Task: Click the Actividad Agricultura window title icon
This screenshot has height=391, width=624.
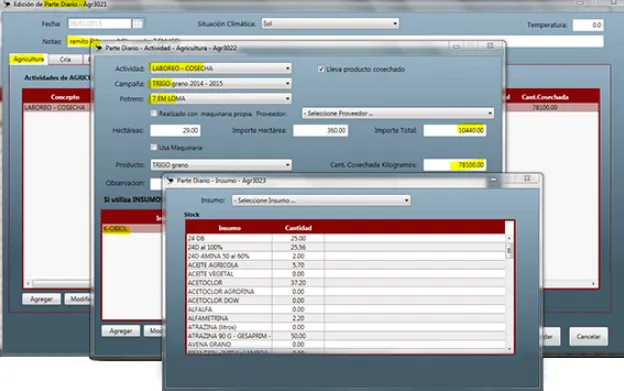Action: click(99, 48)
